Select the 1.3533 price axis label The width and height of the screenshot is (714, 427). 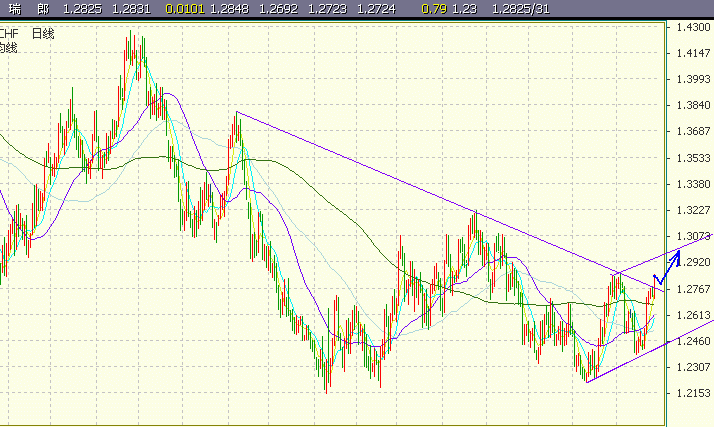pyautogui.click(x=693, y=158)
